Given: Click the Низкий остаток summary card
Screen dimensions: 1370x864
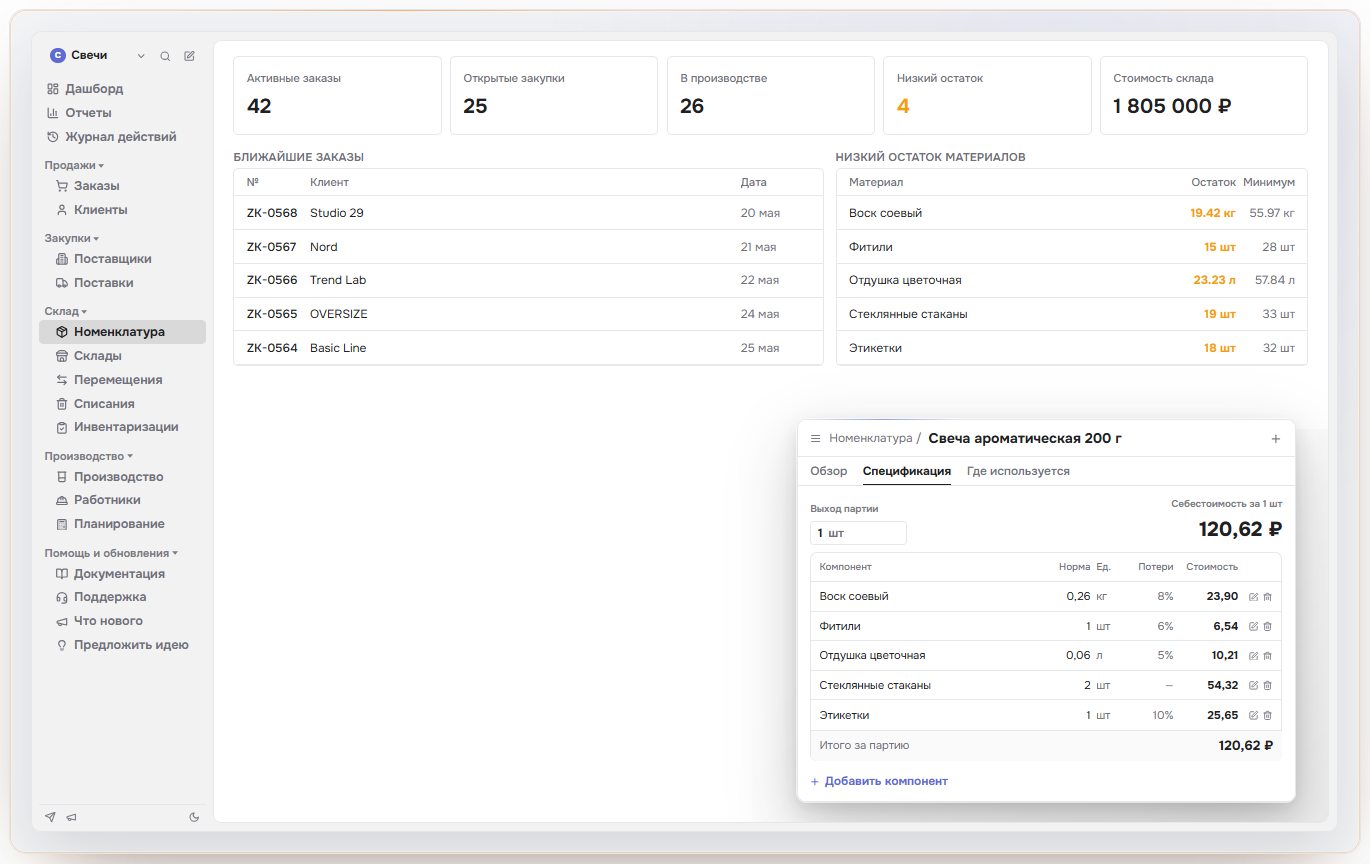Looking at the screenshot, I should 987,95.
